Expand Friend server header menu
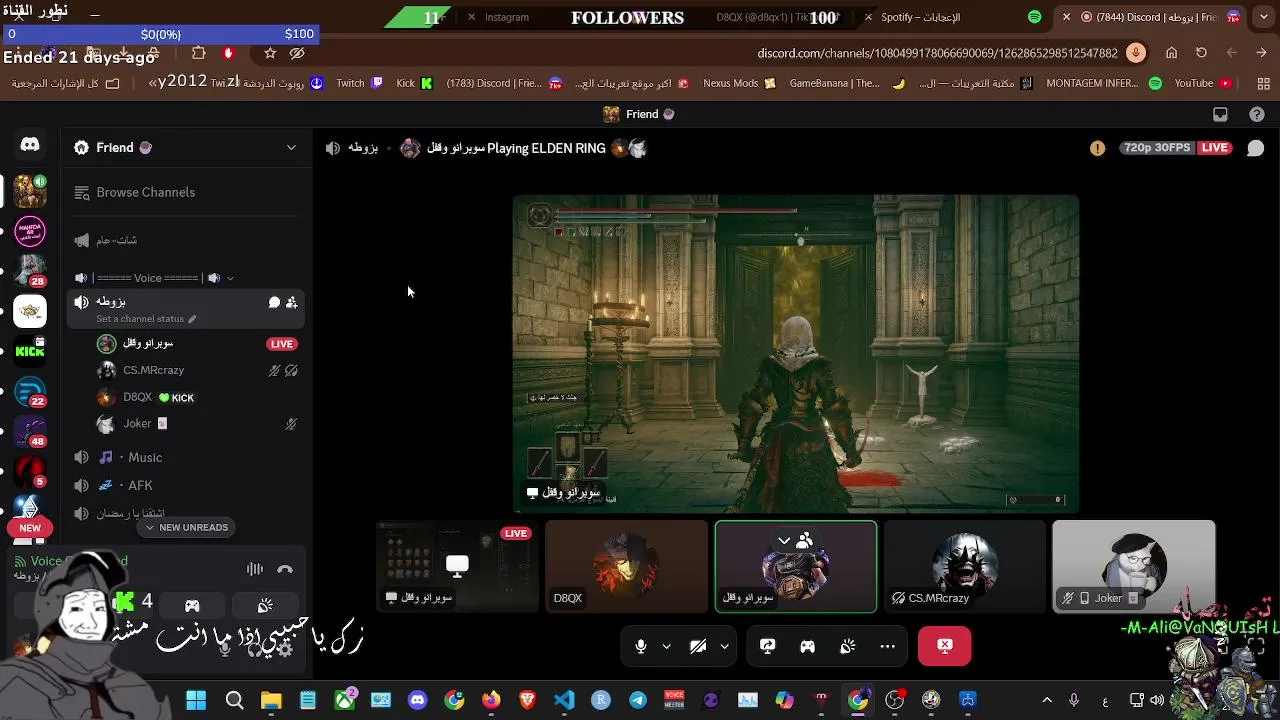The width and height of the screenshot is (1280, 720). (291, 148)
